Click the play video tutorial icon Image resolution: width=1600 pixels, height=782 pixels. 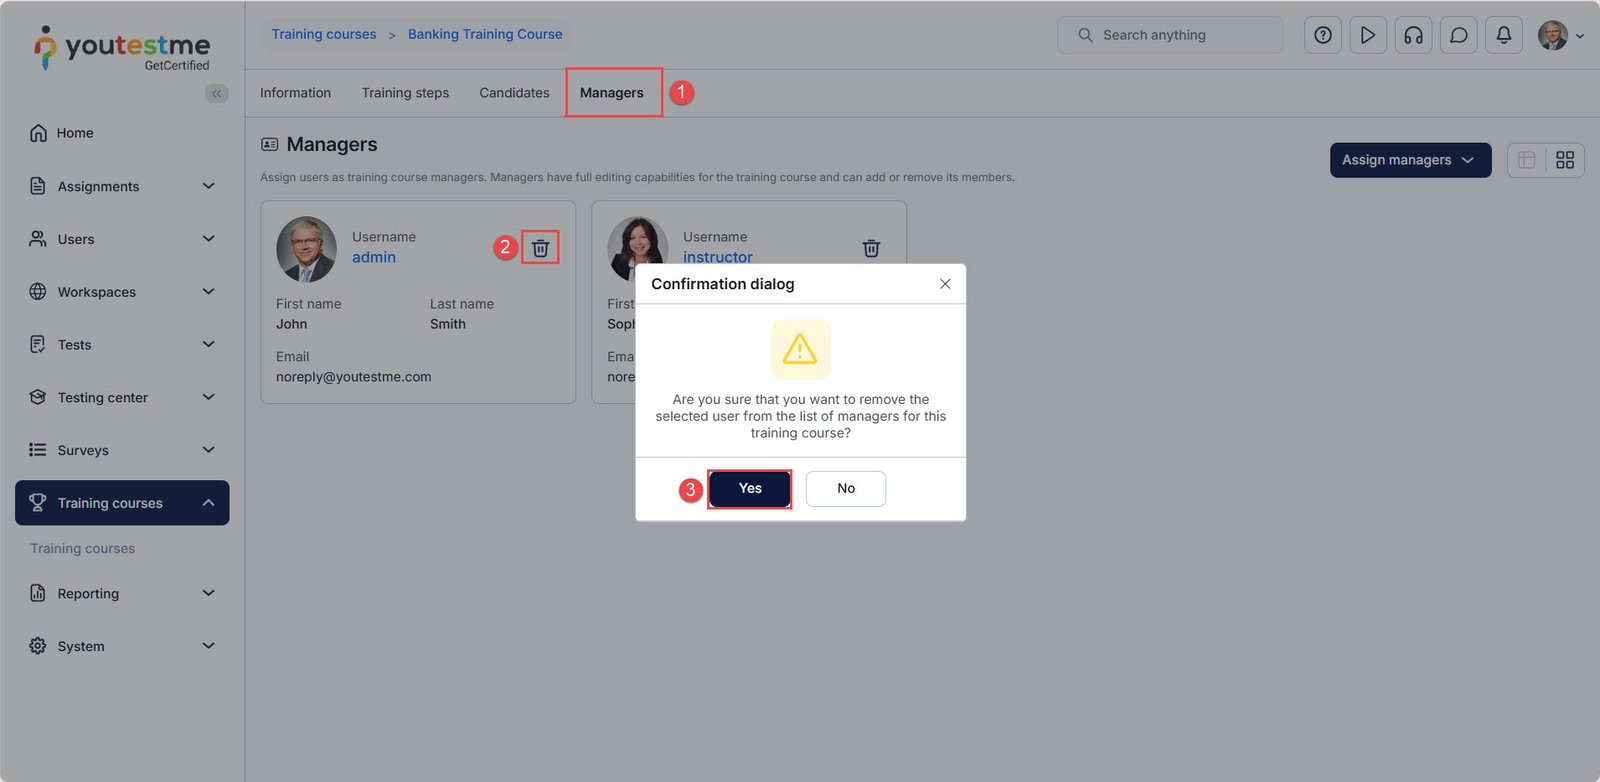pyautogui.click(x=1368, y=35)
